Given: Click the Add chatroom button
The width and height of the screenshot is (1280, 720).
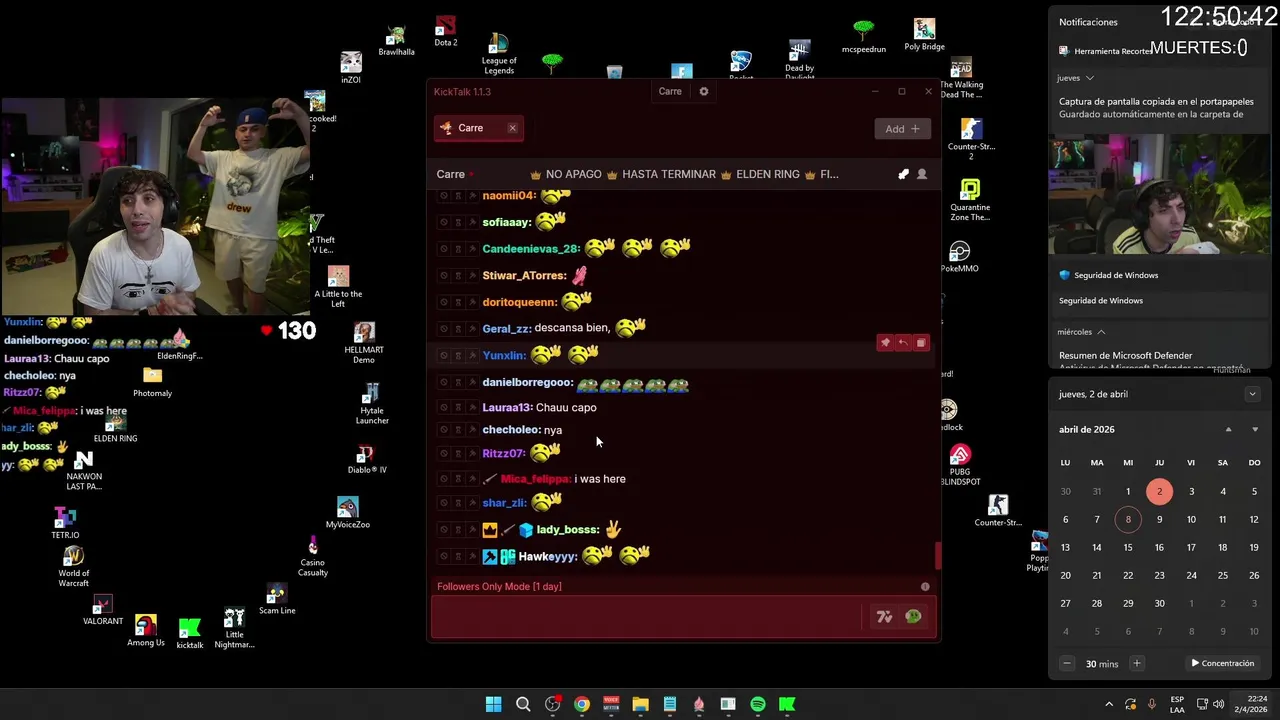Looking at the screenshot, I should click(902, 128).
